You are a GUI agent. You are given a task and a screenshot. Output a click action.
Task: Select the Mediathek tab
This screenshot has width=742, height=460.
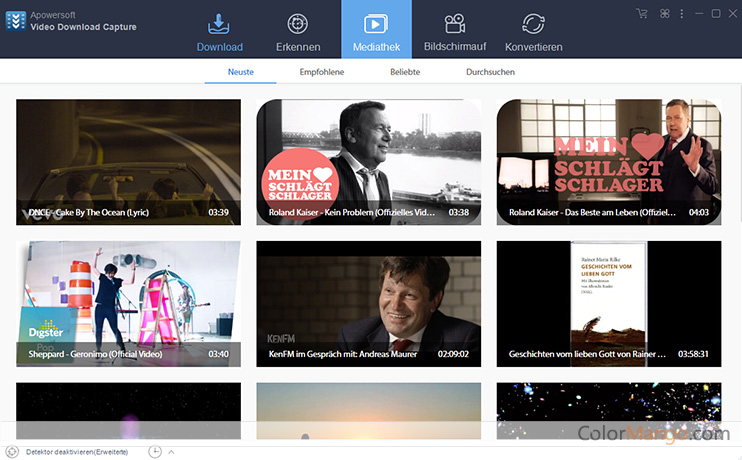tap(376, 29)
